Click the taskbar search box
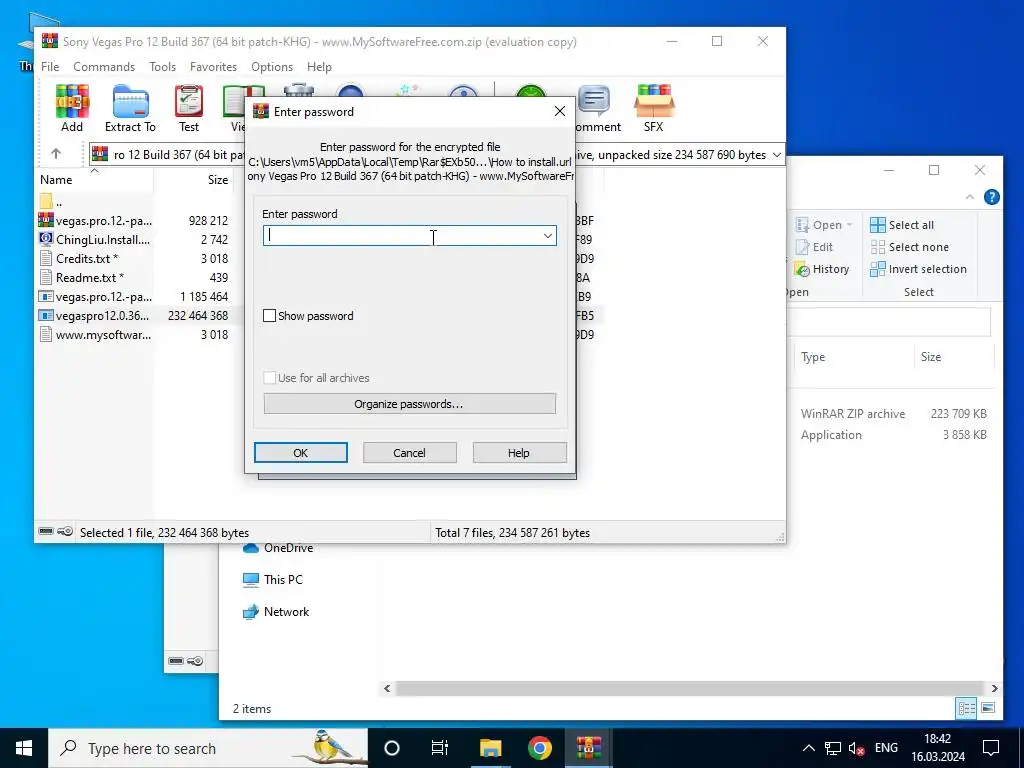This screenshot has width=1024, height=768. pos(209,748)
